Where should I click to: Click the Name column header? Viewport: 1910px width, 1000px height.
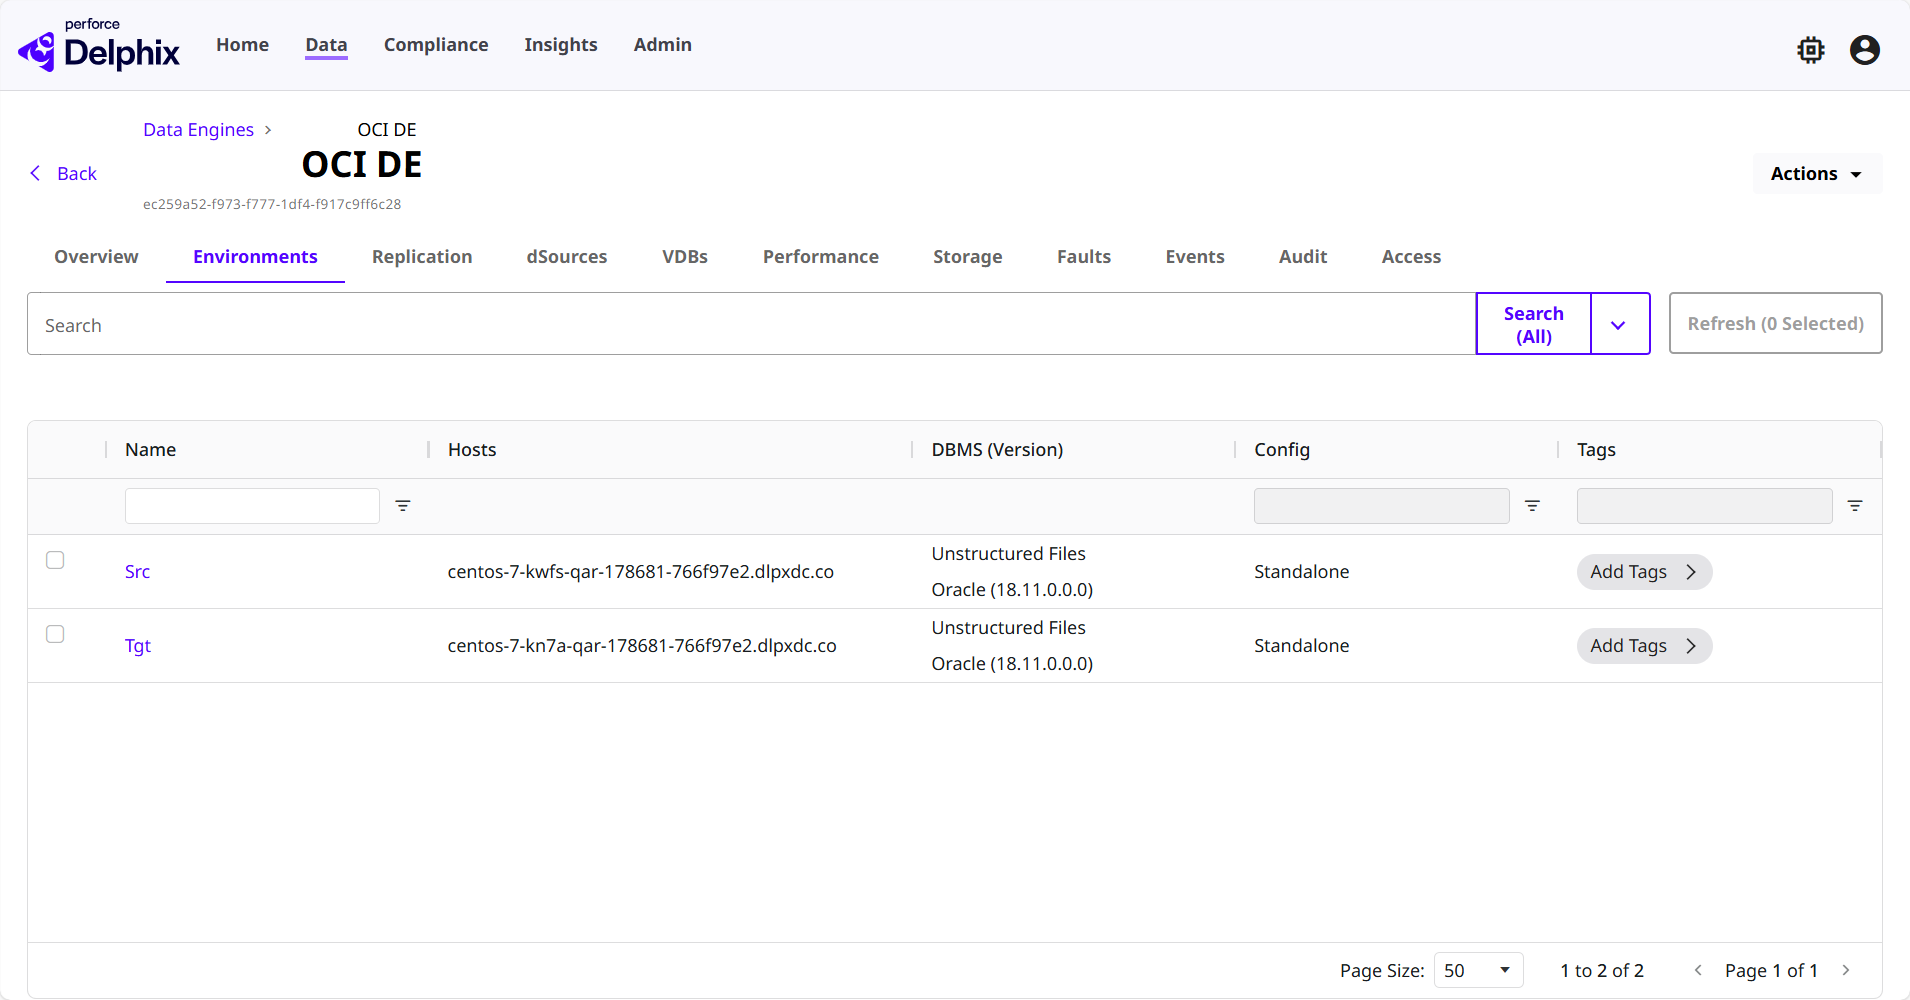point(151,450)
